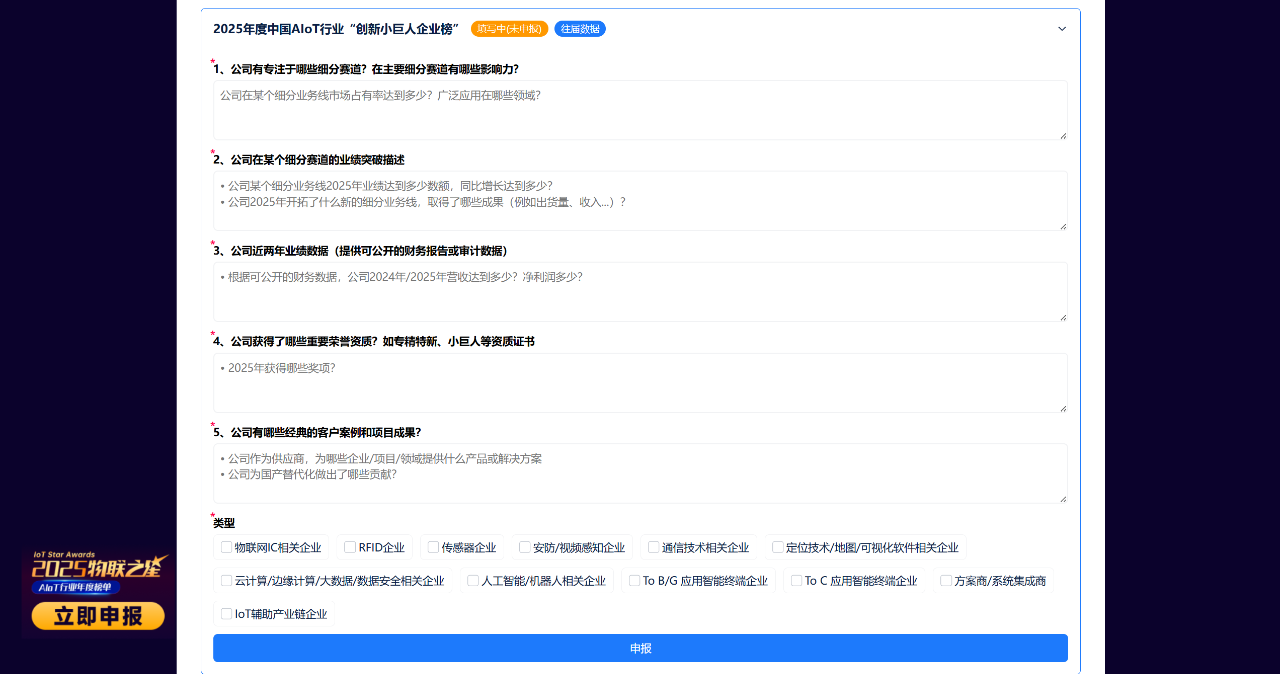Open 往届数据 to view past data

(x=580, y=29)
